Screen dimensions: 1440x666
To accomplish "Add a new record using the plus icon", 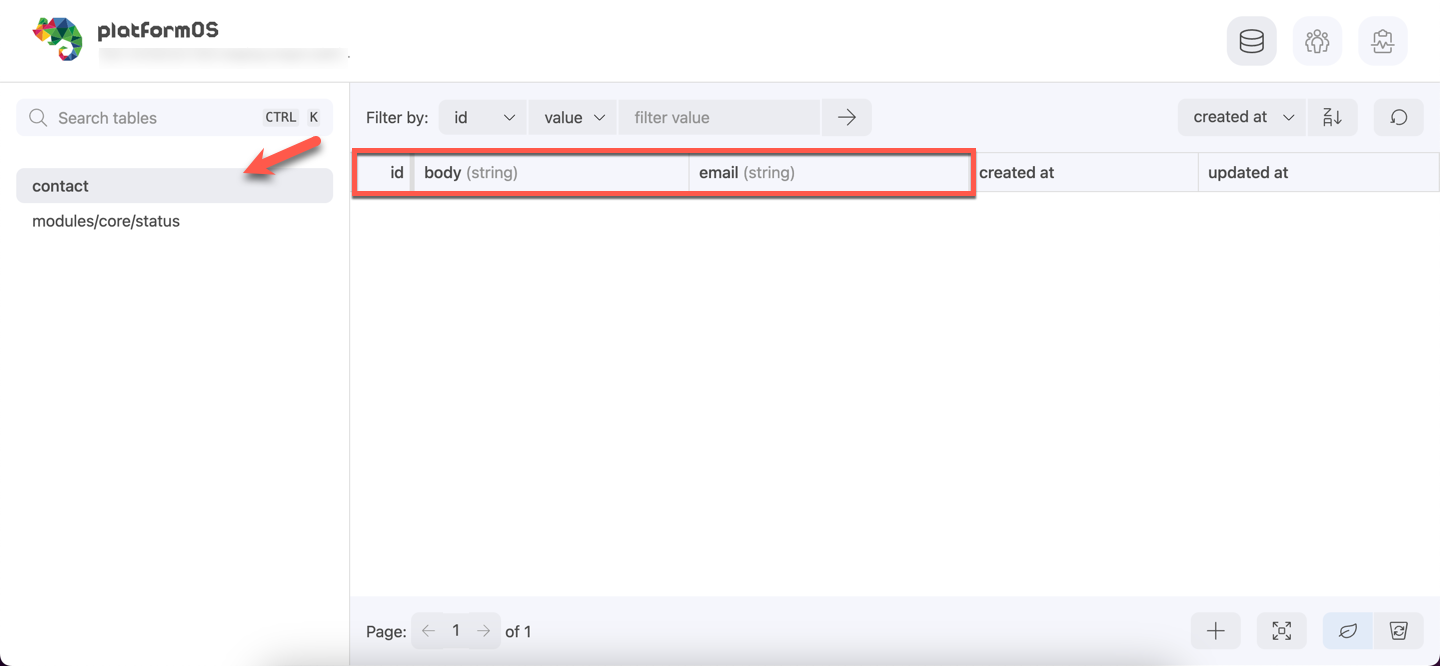I will pos(1215,630).
